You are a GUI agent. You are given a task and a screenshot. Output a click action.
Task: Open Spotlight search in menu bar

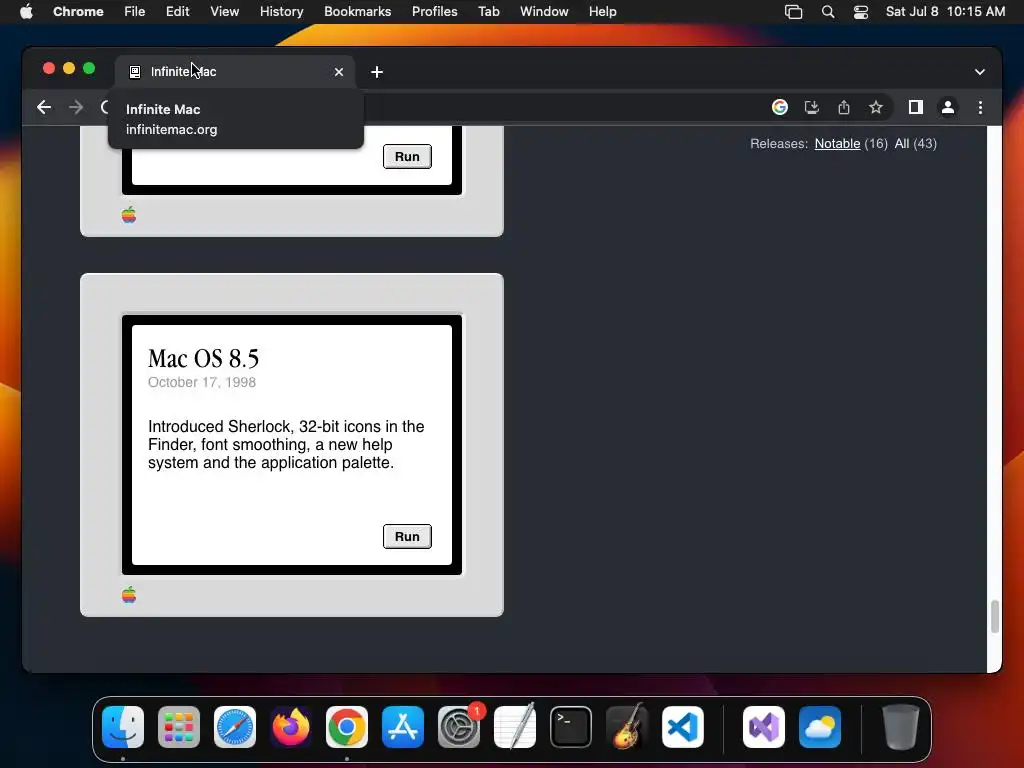827,12
